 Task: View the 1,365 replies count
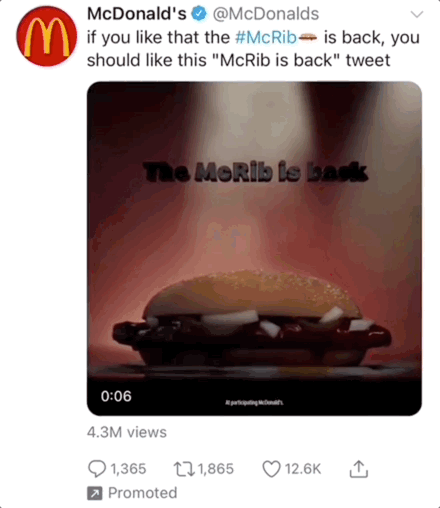pyautogui.click(x=128, y=469)
